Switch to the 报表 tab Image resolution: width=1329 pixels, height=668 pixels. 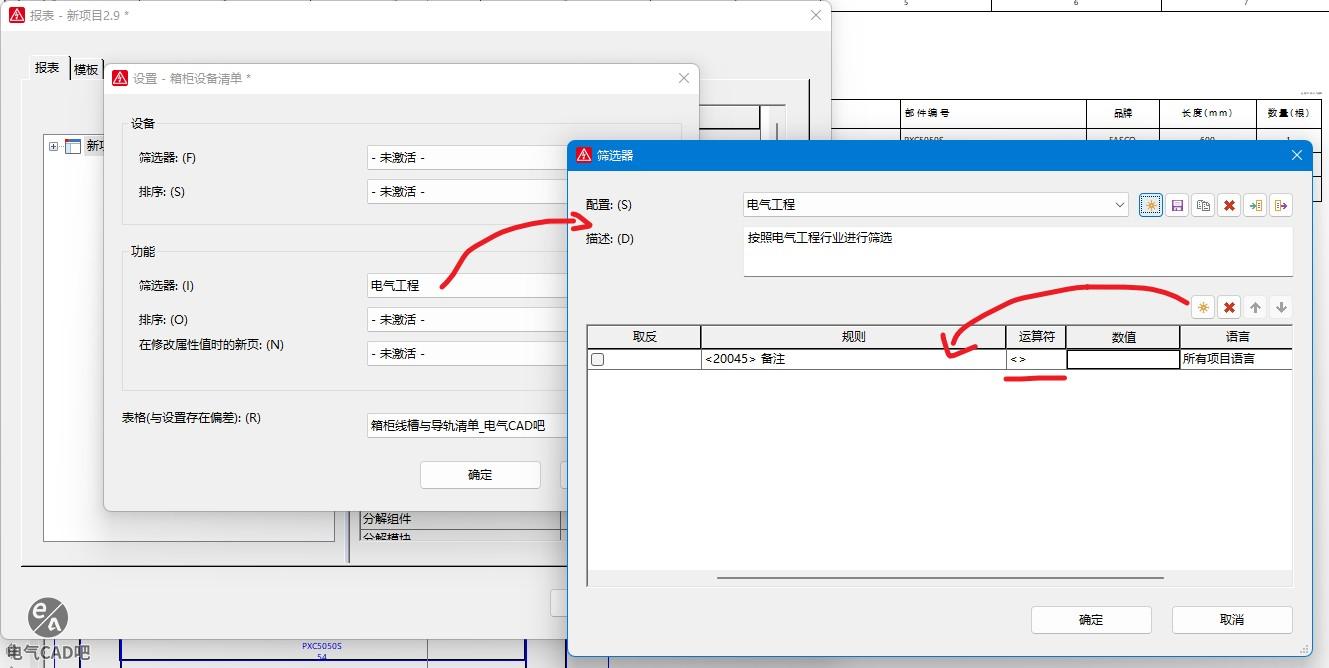pos(47,68)
